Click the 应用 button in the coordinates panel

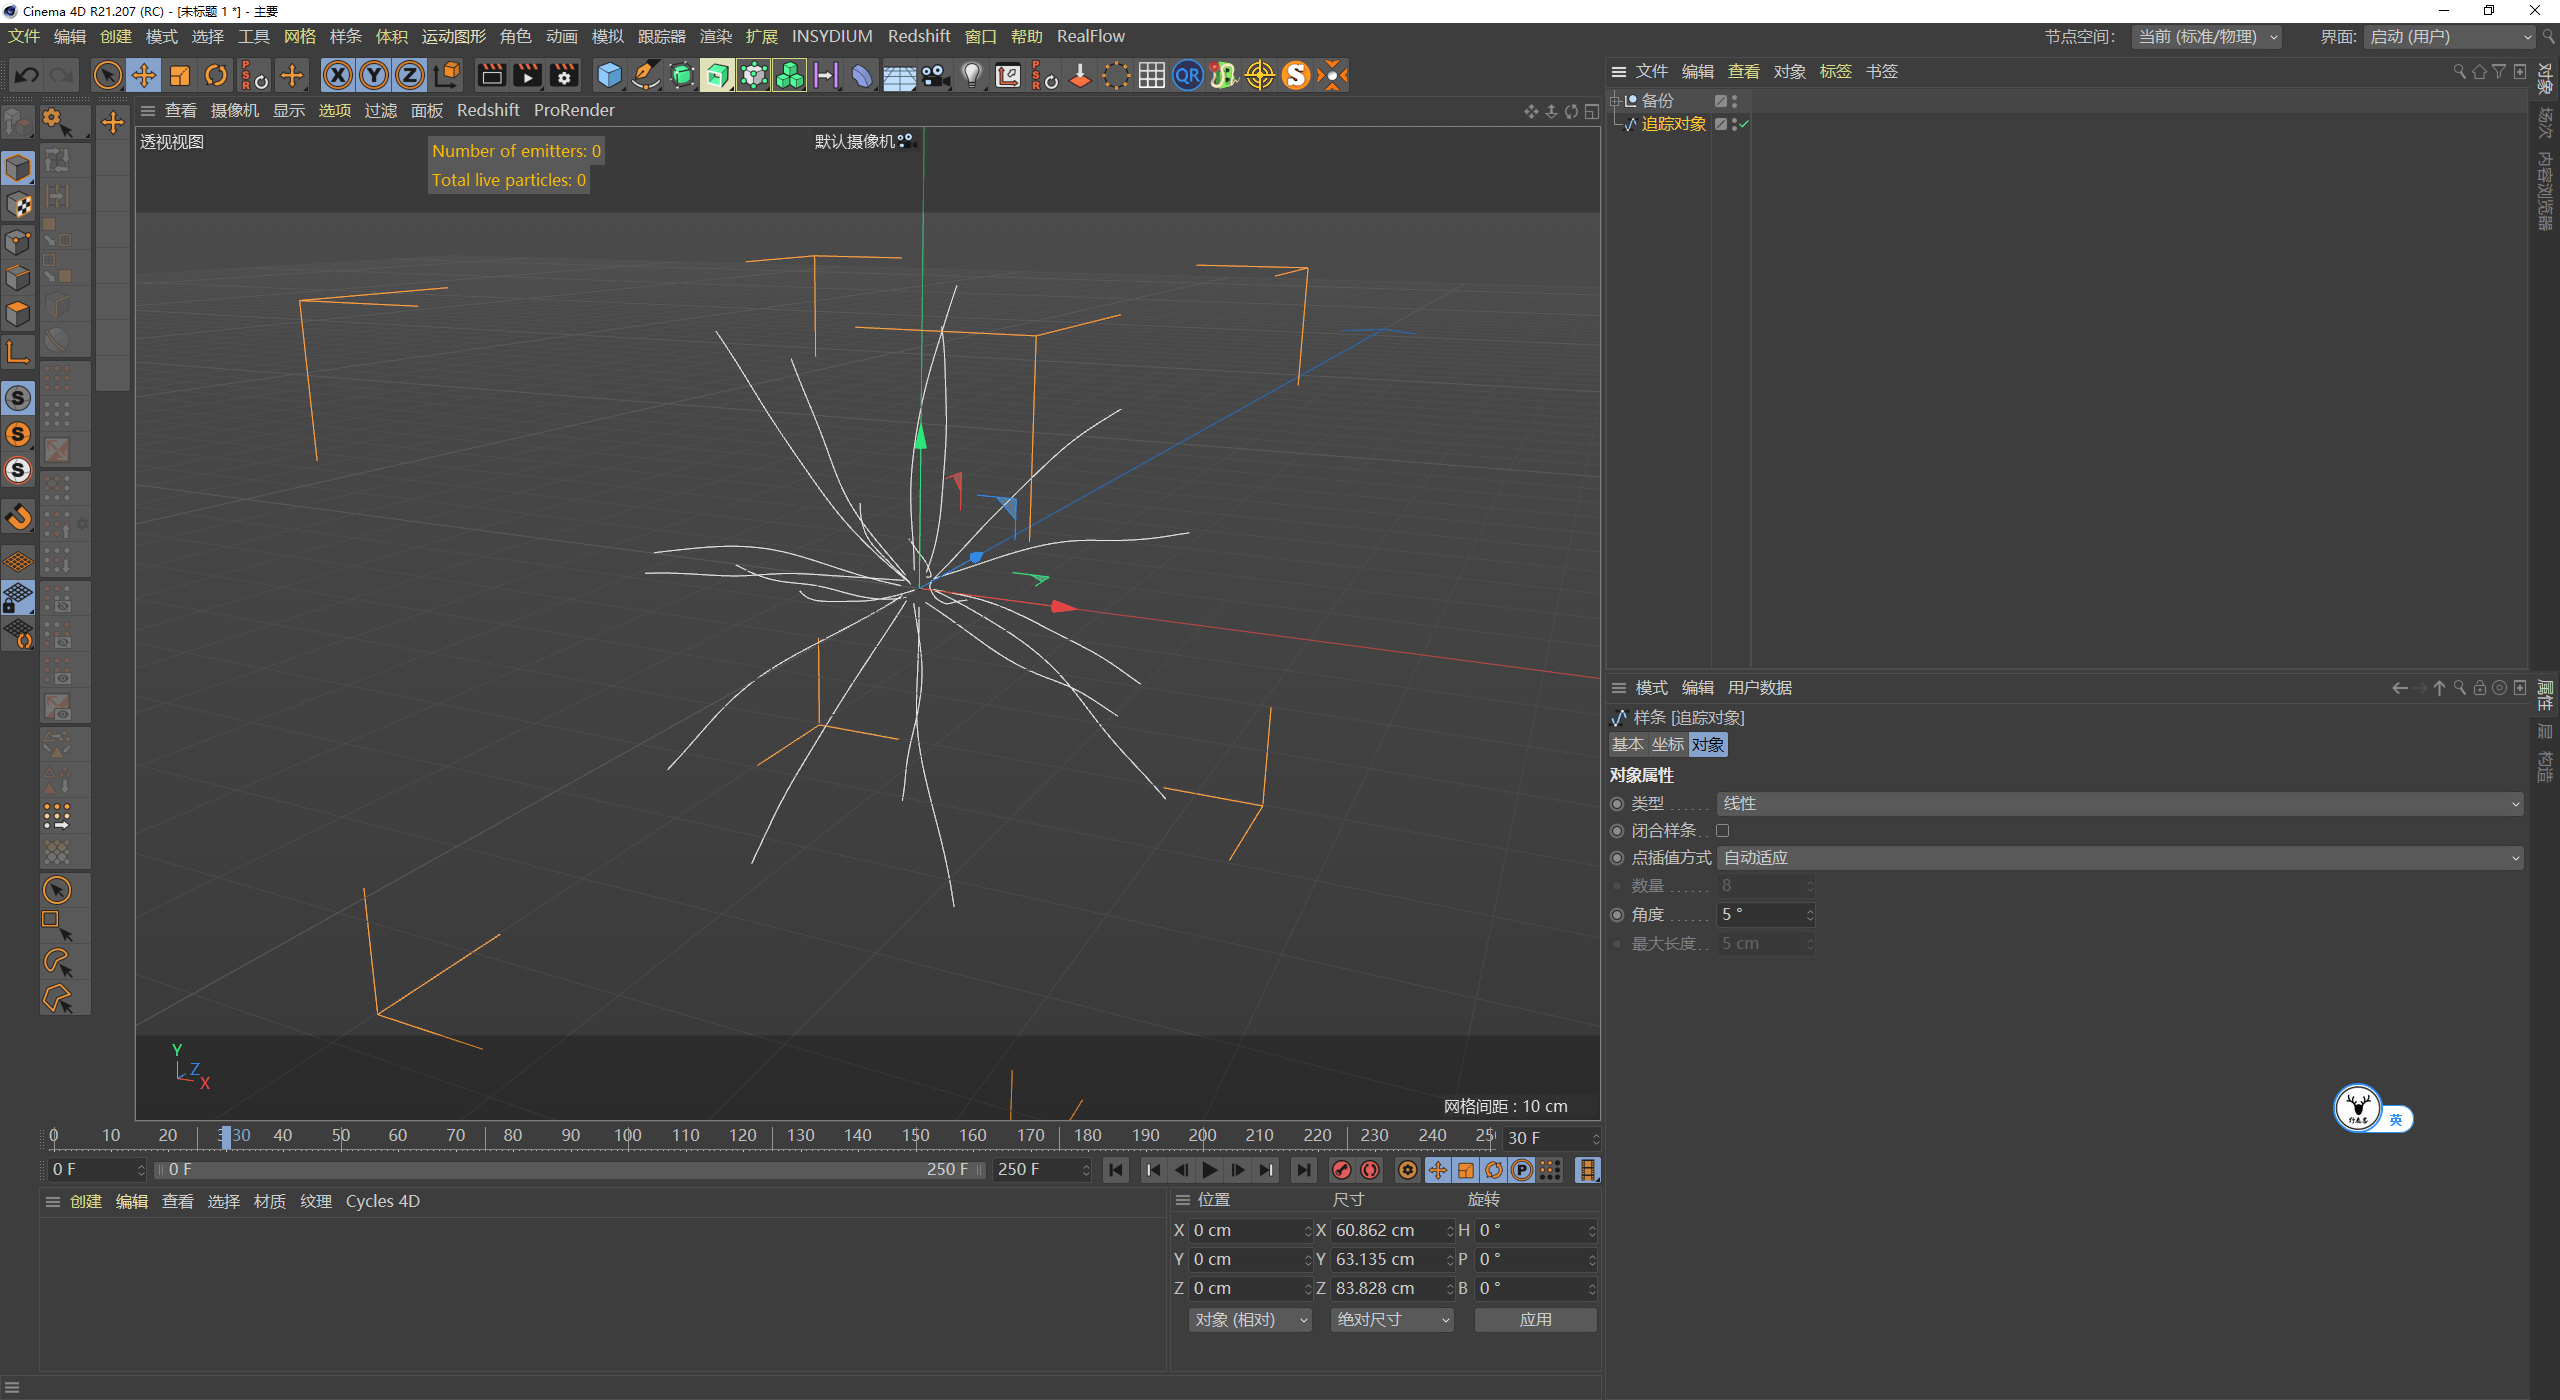(1535, 1319)
